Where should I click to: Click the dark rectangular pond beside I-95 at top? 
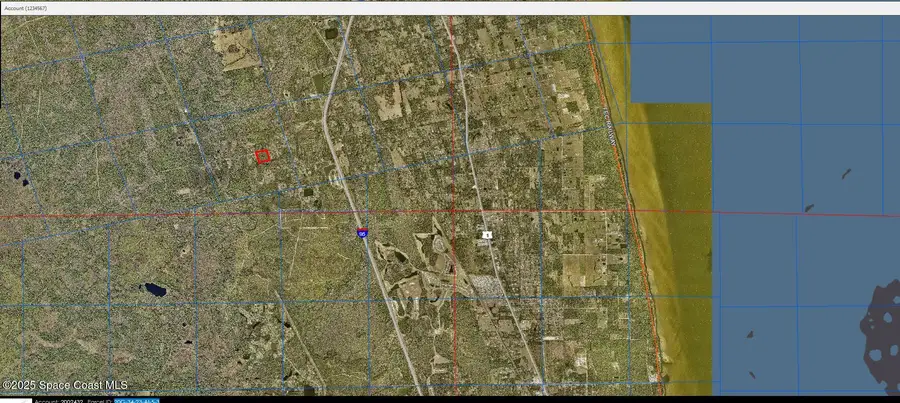point(331,33)
